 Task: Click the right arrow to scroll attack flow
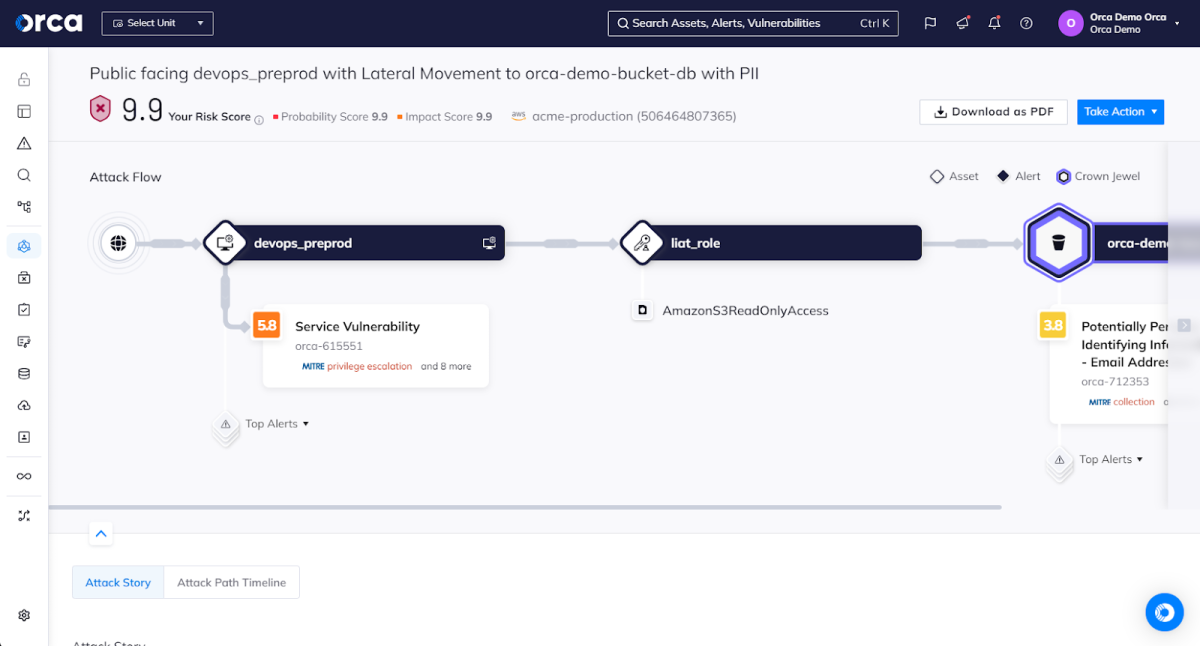(1184, 325)
